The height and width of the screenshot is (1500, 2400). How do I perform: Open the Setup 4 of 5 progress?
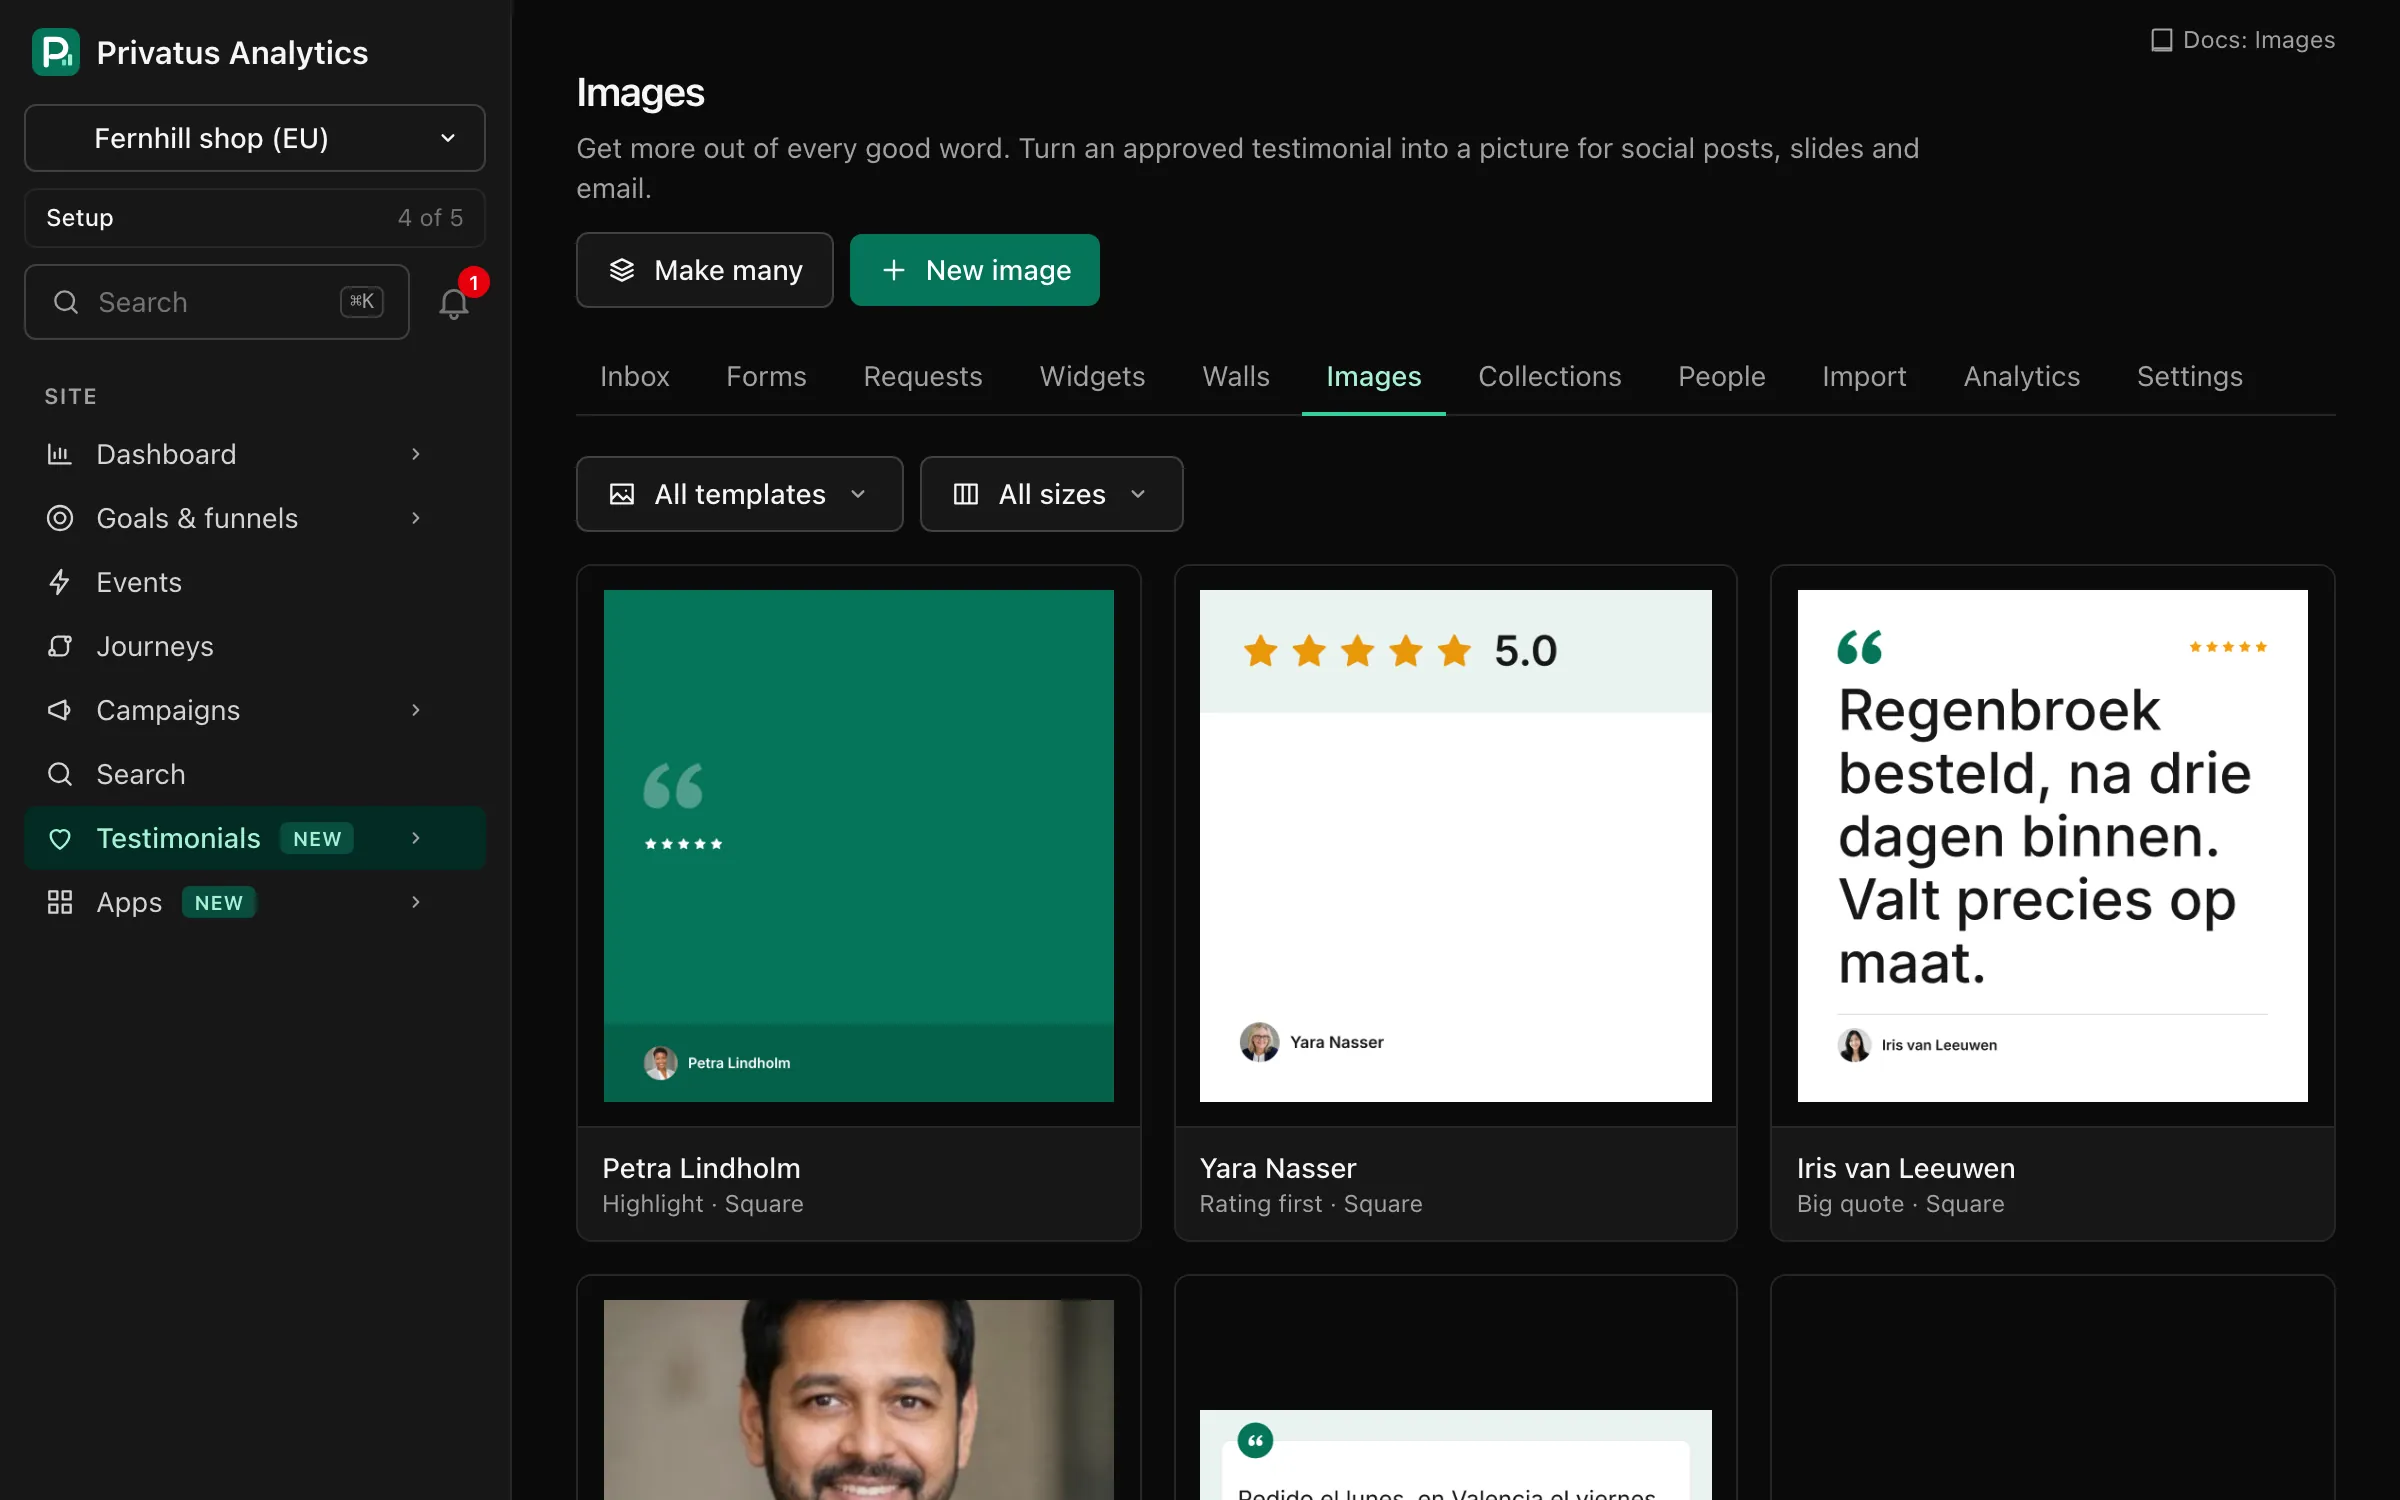[x=255, y=218]
